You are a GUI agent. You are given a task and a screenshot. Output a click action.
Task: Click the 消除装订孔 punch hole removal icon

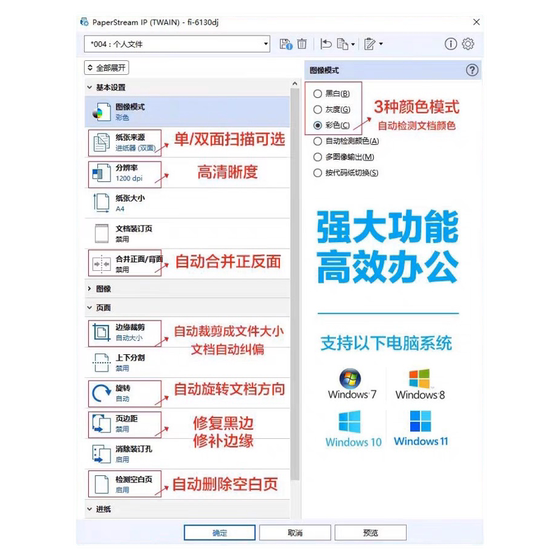coord(102,454)
